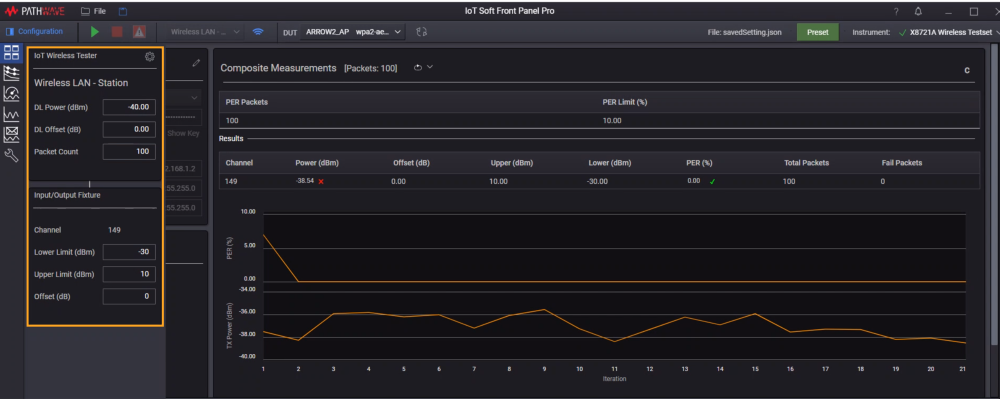This screenshot has width=1000, height=399.
Task: Click the Preset button
Action: point(818,32)
